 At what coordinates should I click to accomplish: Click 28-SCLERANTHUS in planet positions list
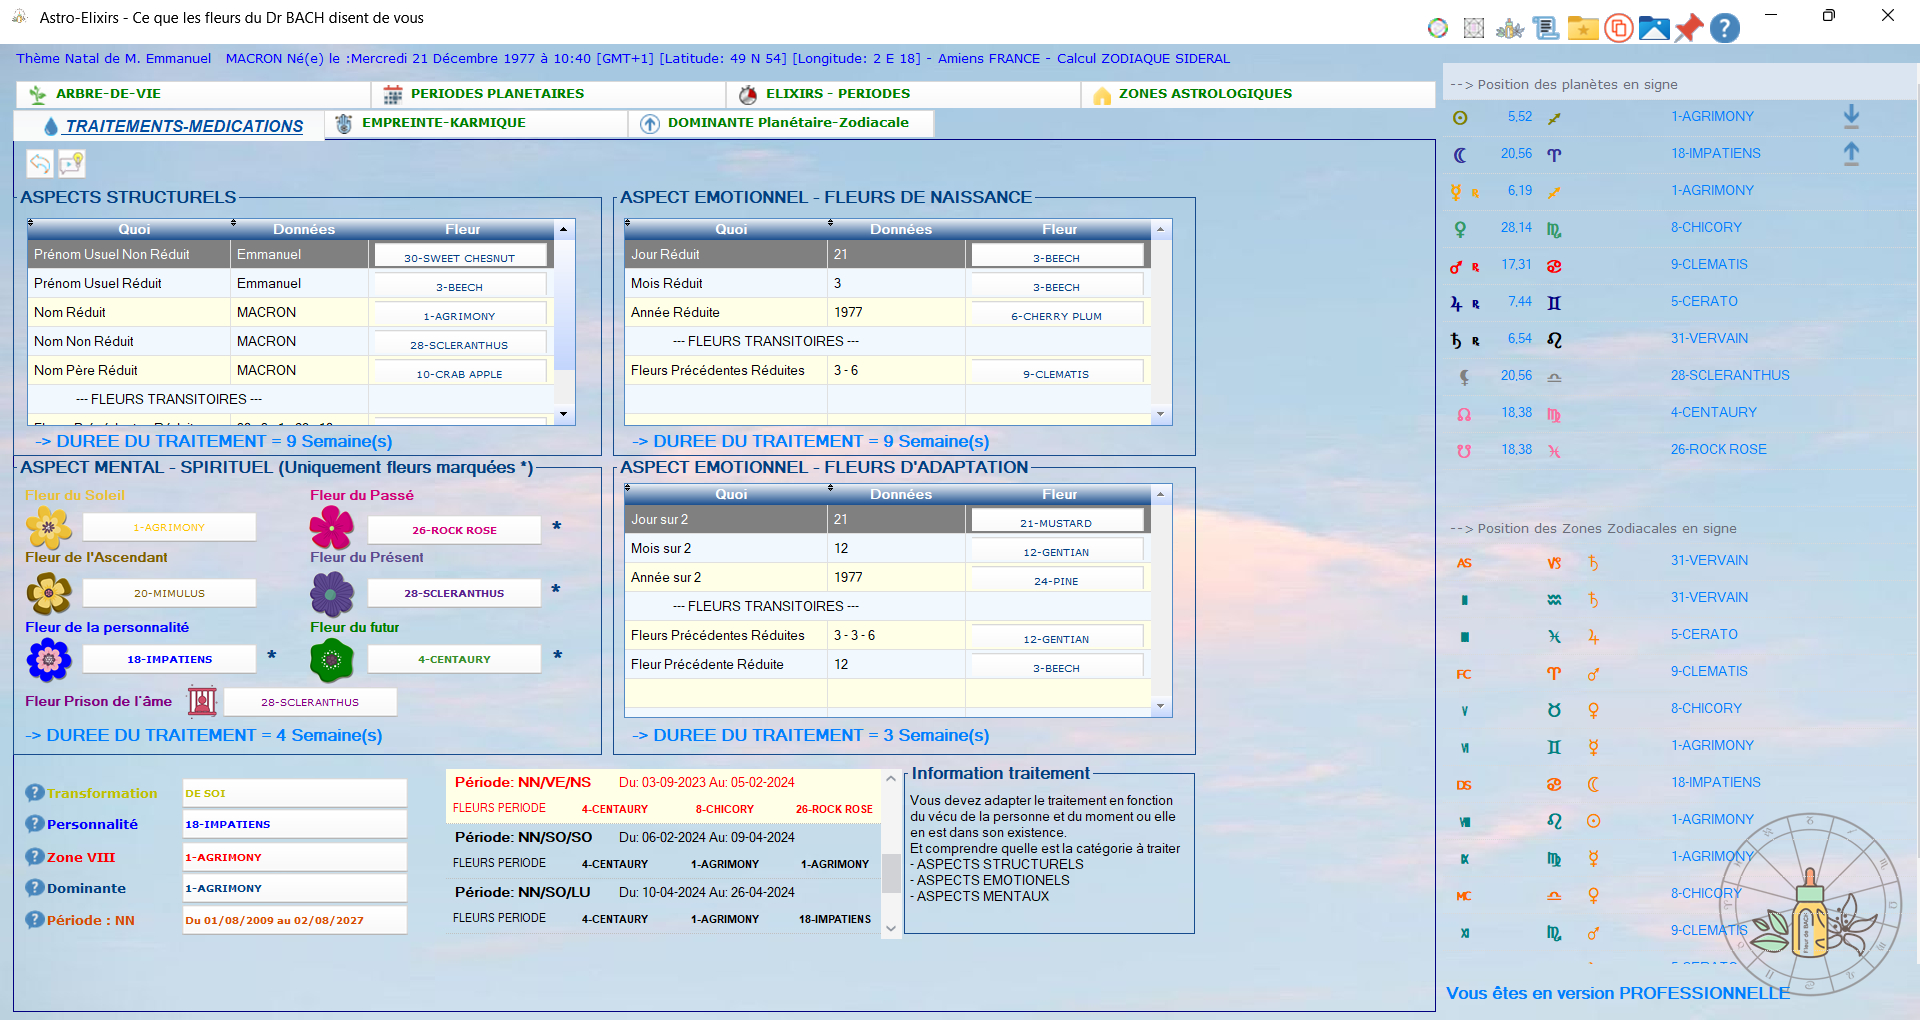tap(1730, 375)
